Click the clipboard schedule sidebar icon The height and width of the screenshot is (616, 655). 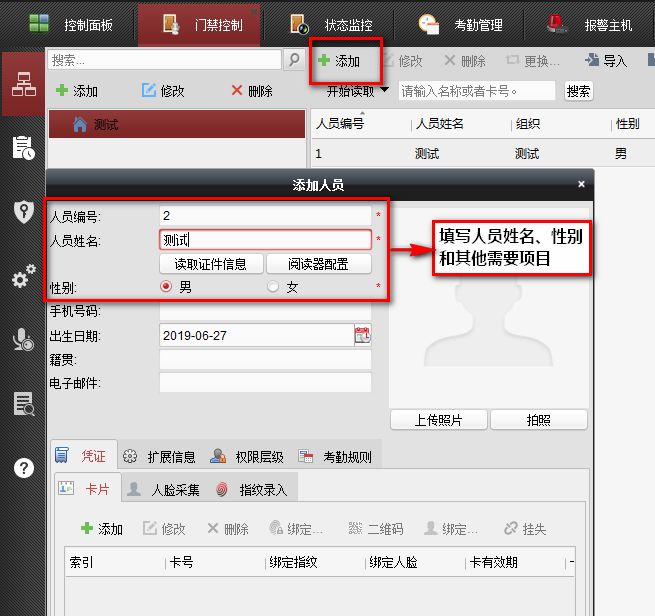coord(22,148)
